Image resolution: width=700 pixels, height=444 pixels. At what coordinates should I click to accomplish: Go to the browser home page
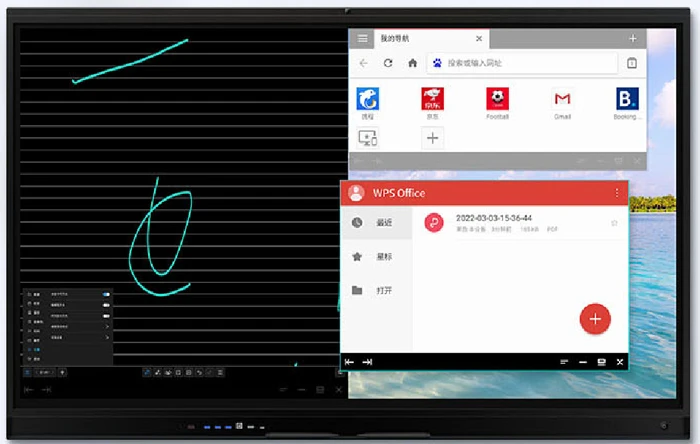412,63
